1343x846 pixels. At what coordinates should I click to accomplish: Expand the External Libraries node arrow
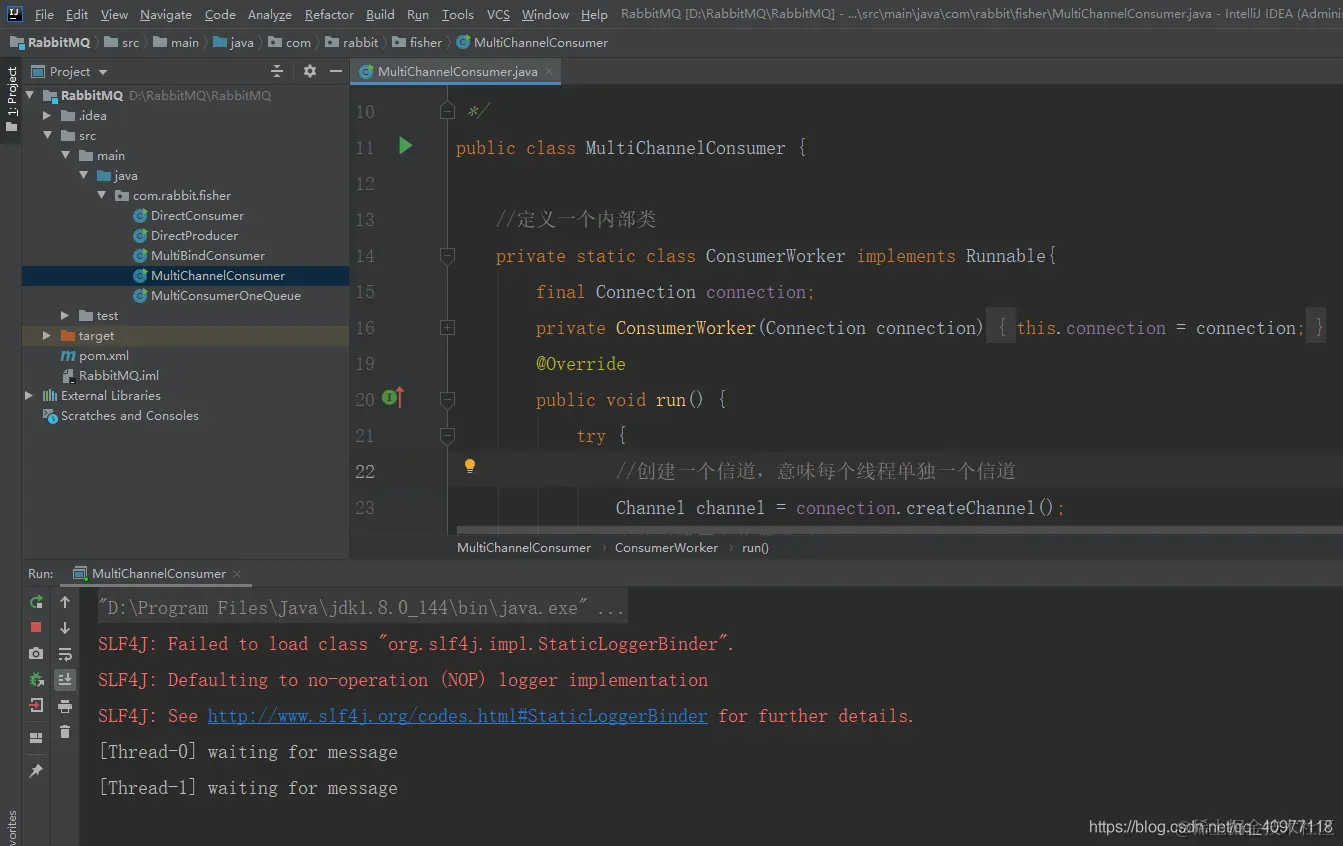pyautogui.click(x=30, y=396)
